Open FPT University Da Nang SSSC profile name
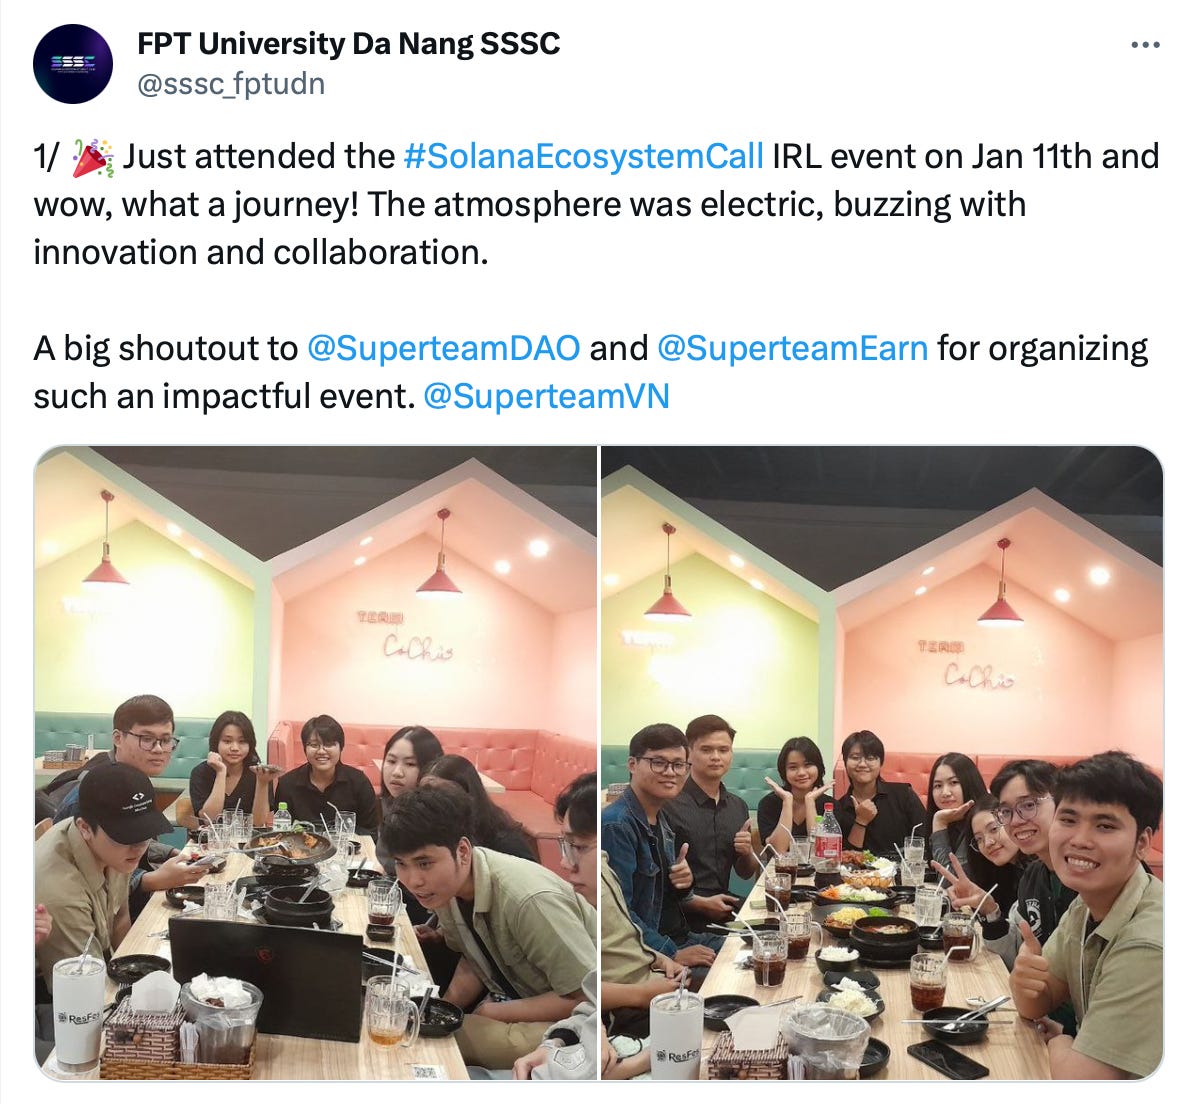The width and height of the screenshot is (1190, 1104). pyautogui.click(x=348, y=44)
